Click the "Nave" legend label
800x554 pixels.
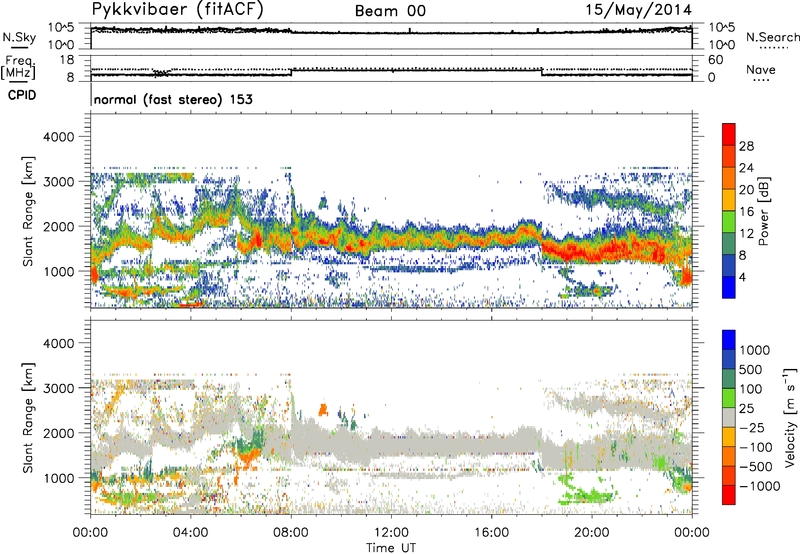tap(760, 70)
